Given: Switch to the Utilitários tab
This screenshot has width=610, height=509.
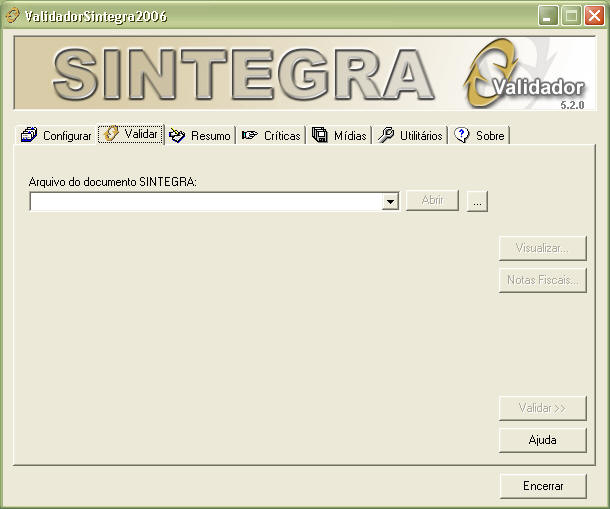Looking at the screenshot, I should [410, 135].
